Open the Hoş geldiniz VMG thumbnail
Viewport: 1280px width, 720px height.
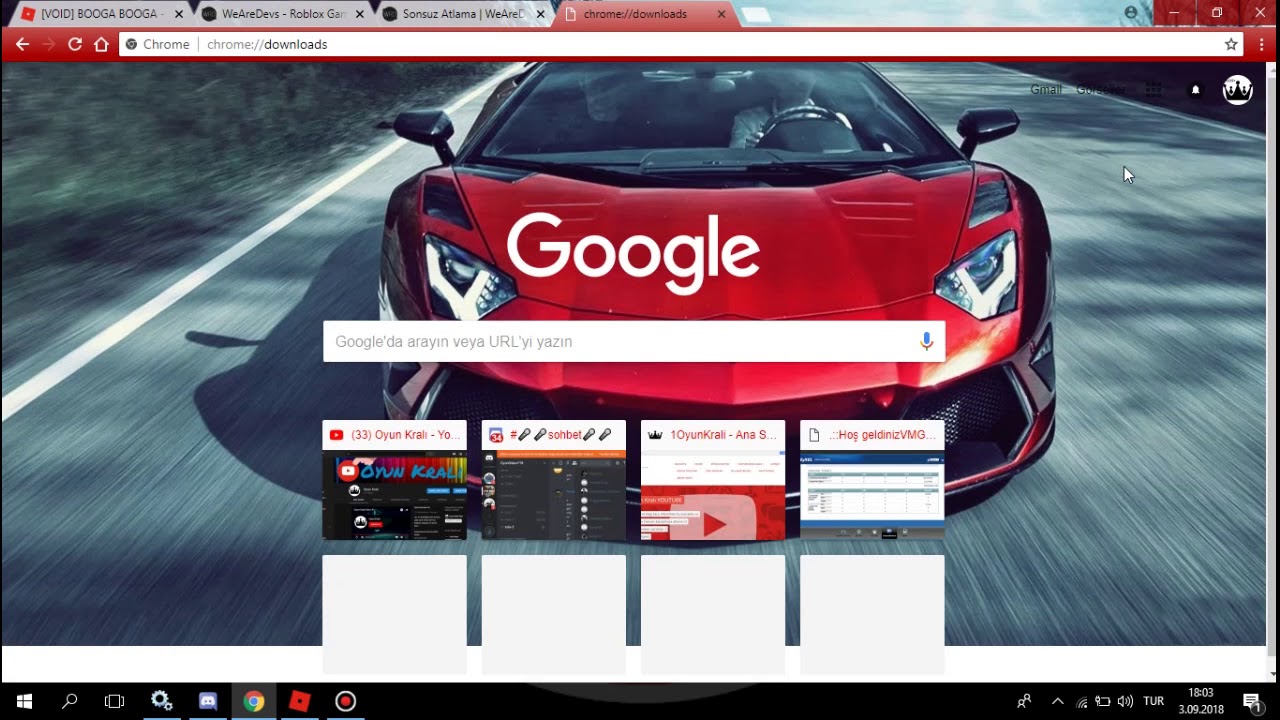pyautogui.click(x=872, y=480)
